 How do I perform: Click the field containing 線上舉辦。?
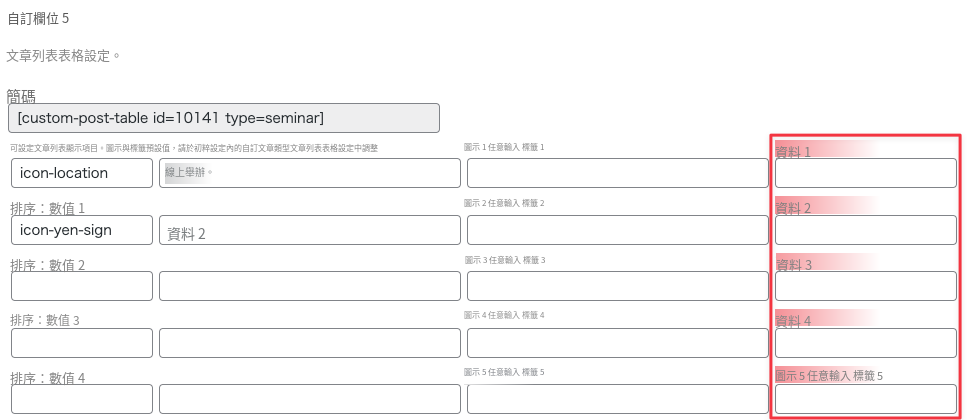(x=310, y=173)
